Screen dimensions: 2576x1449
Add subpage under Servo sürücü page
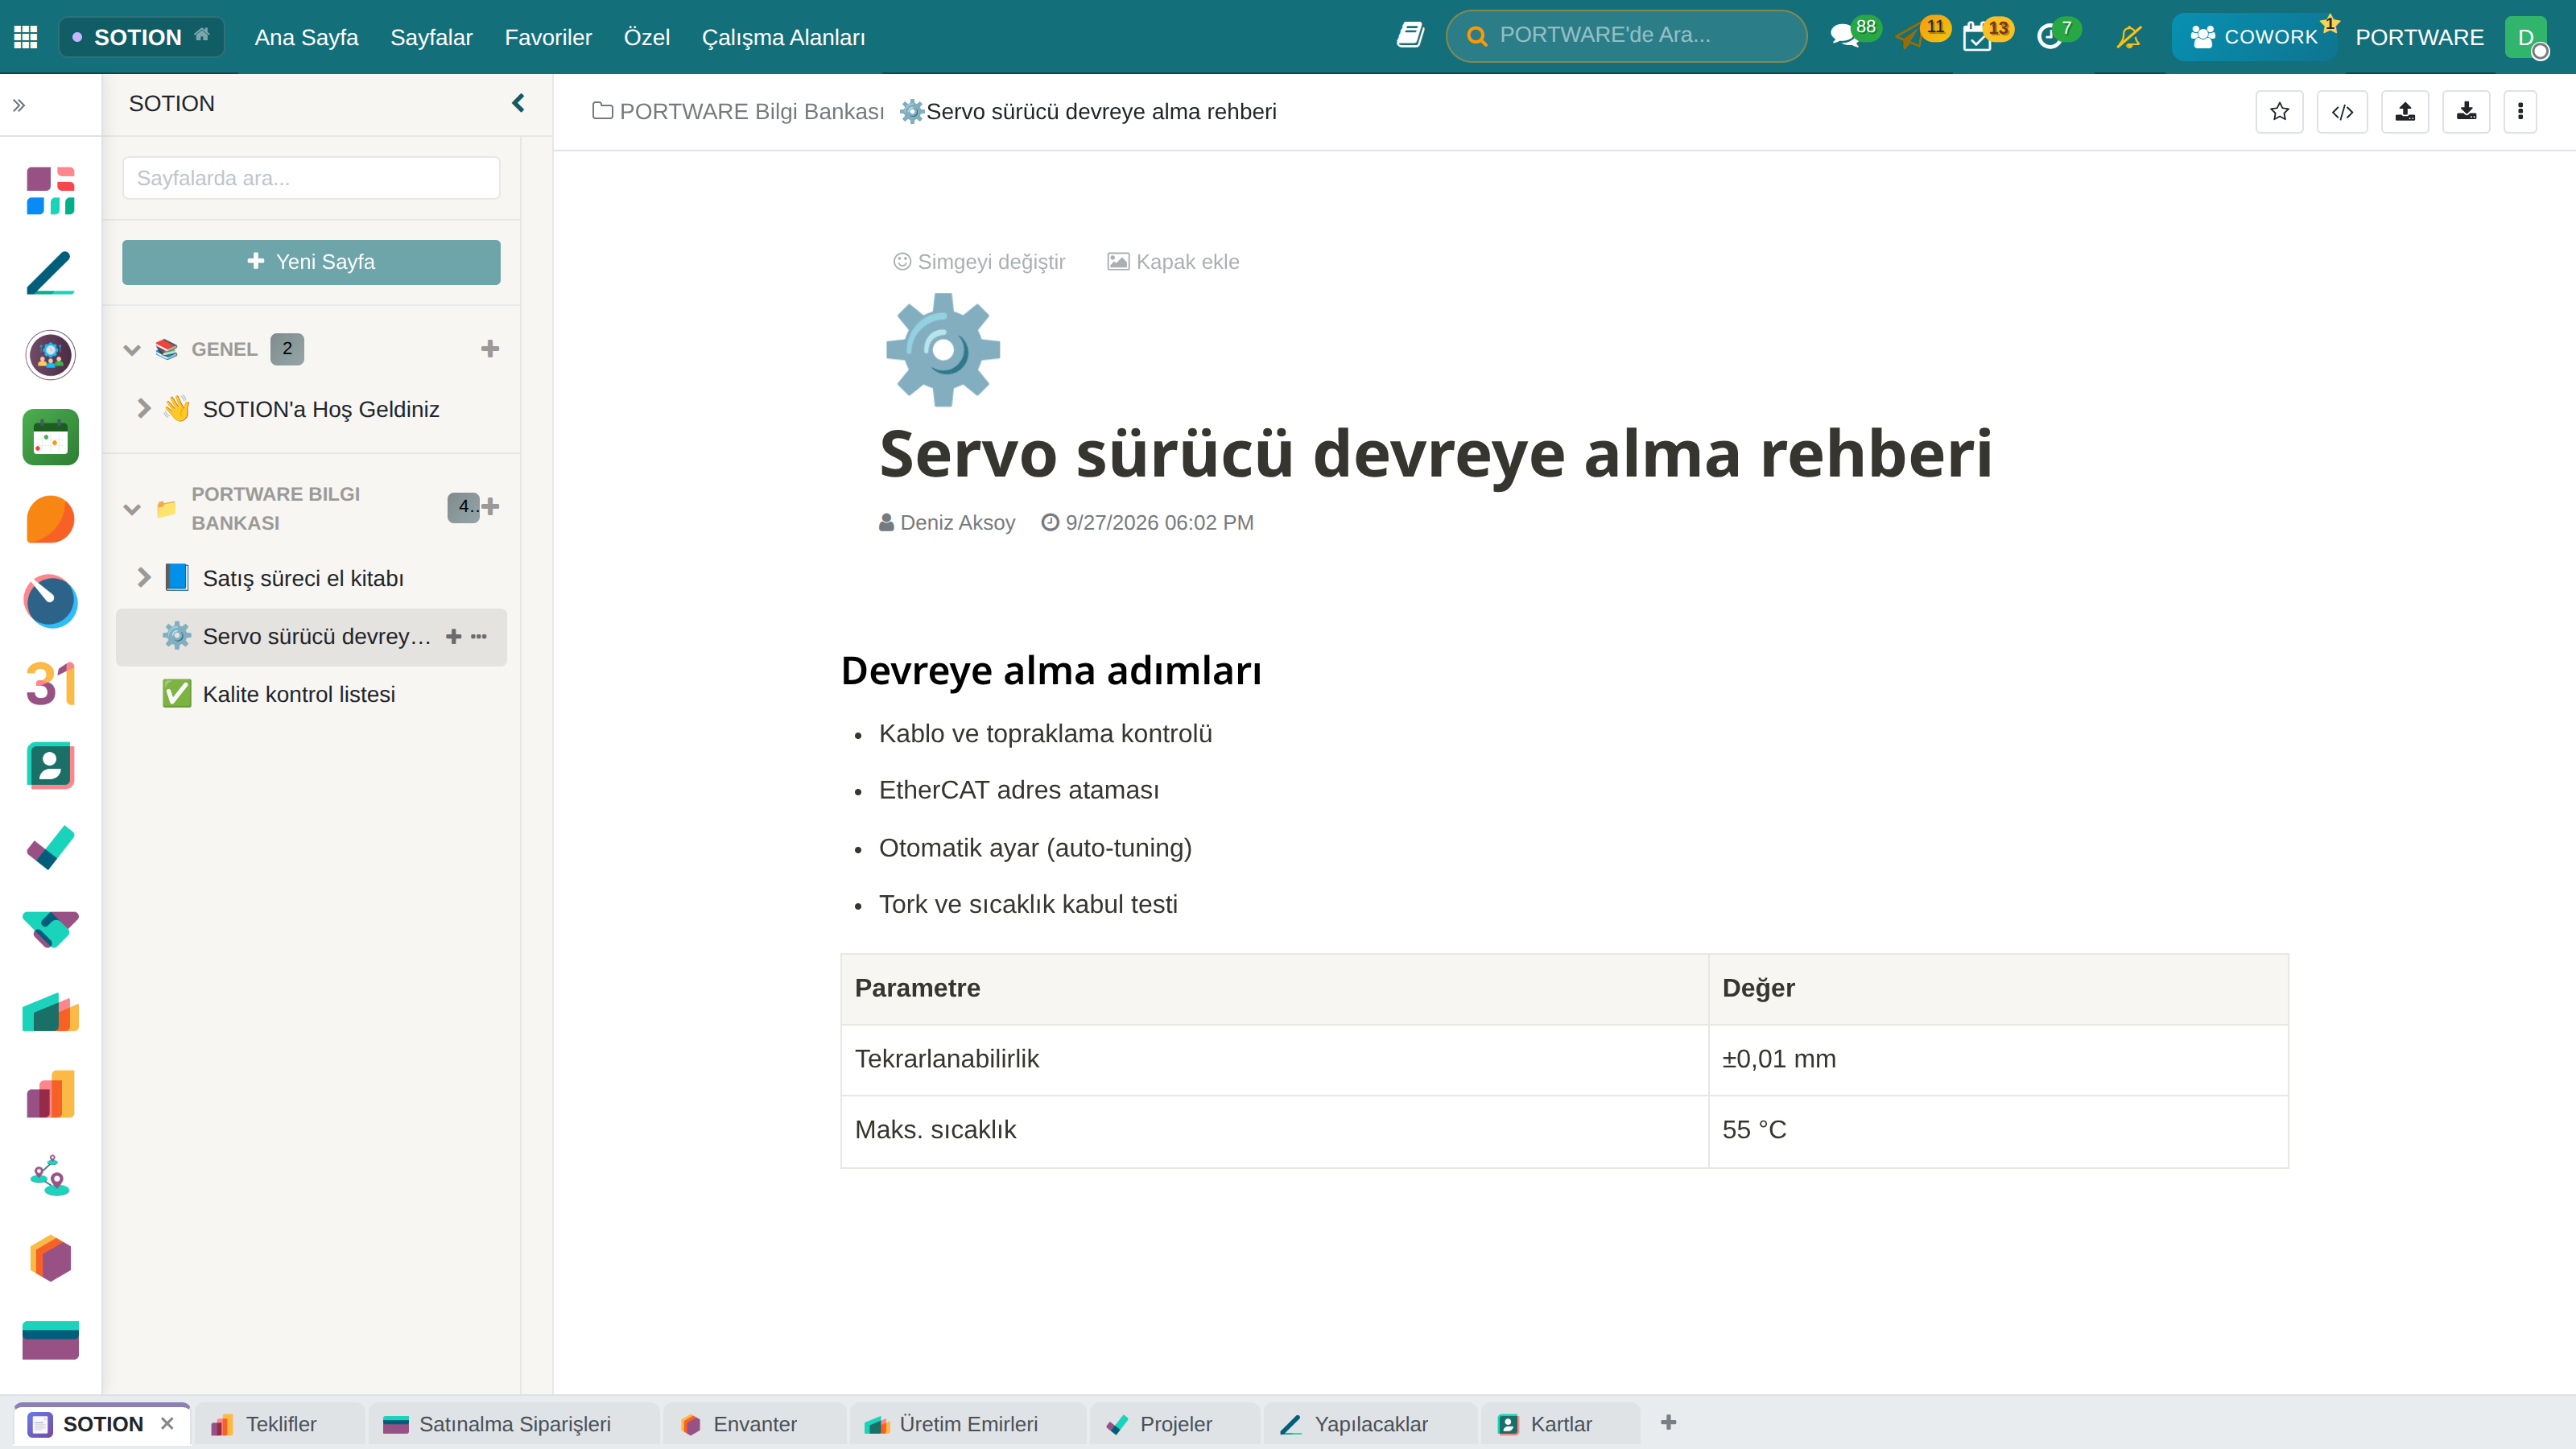(454, 636)
